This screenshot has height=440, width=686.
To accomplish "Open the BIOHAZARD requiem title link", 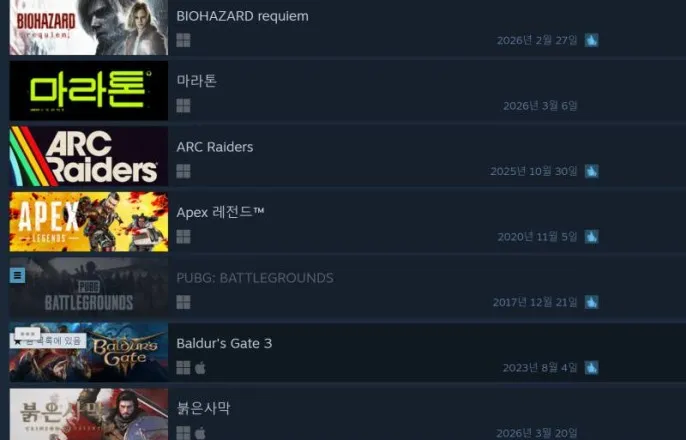I will coord(242,16).
